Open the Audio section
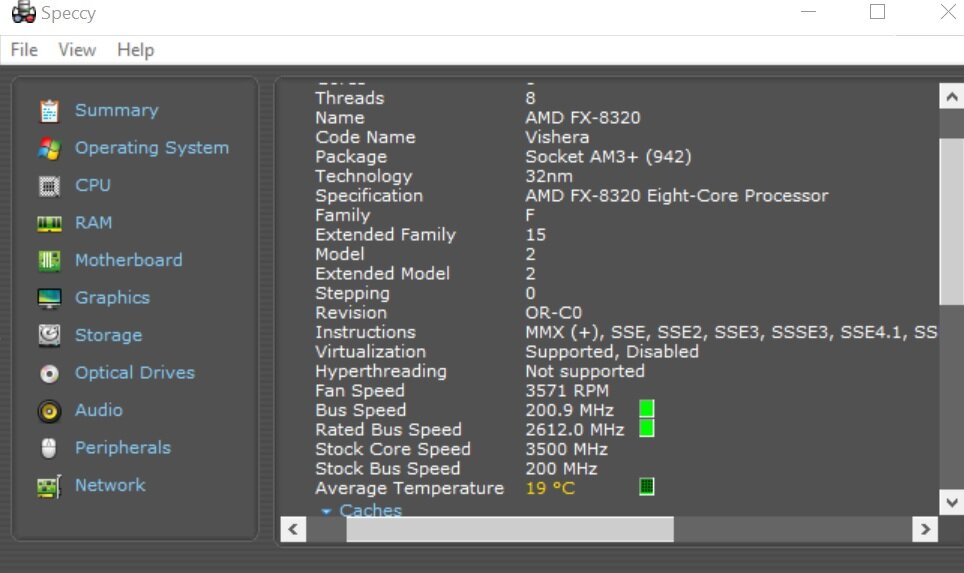The image size is (964, 573). pyautogui.click(x=98, y=411)
